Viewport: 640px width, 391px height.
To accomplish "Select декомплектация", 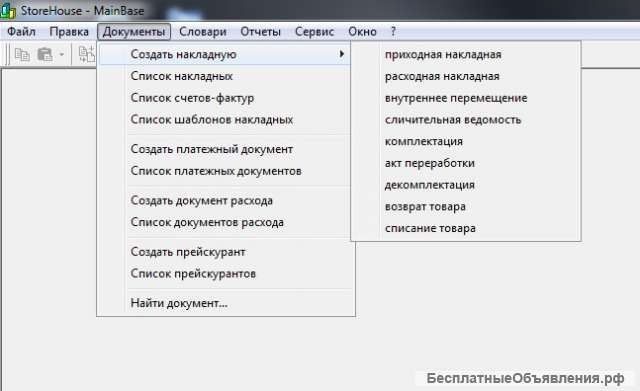I will point(466,185).
